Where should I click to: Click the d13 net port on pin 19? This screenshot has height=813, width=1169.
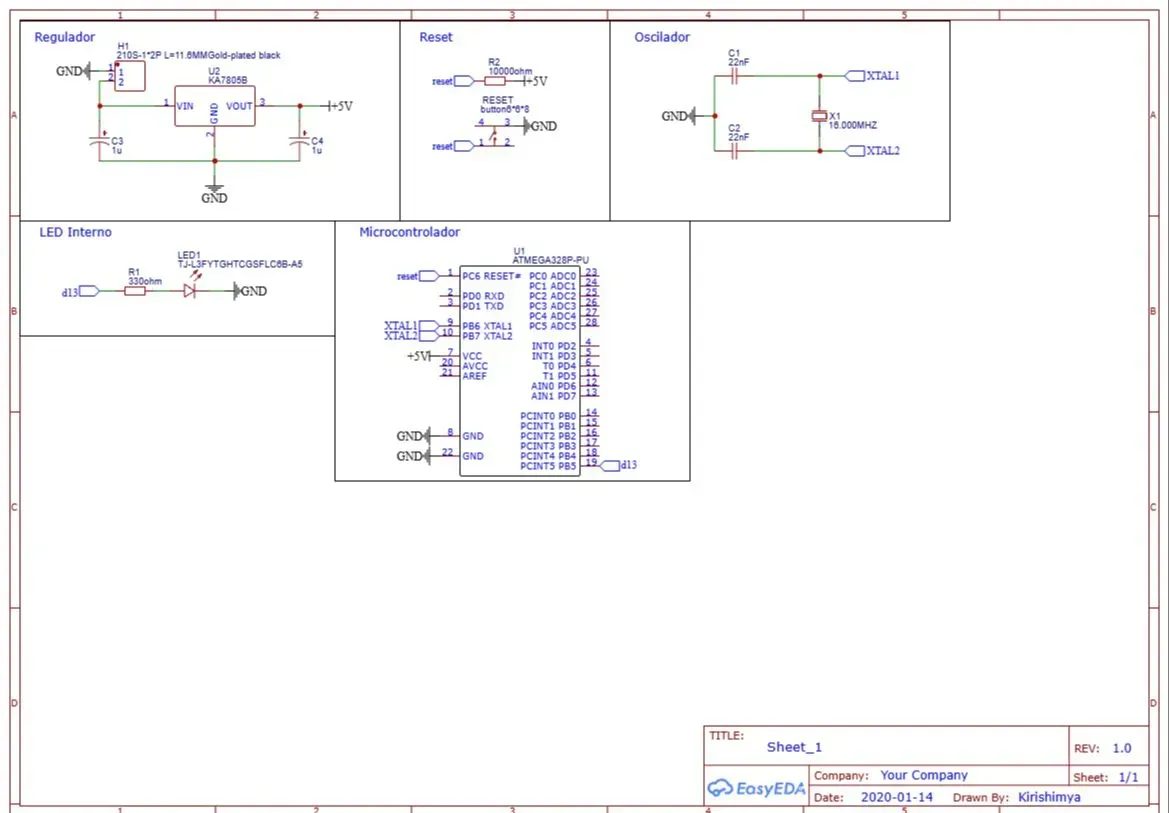click(619, 465)
